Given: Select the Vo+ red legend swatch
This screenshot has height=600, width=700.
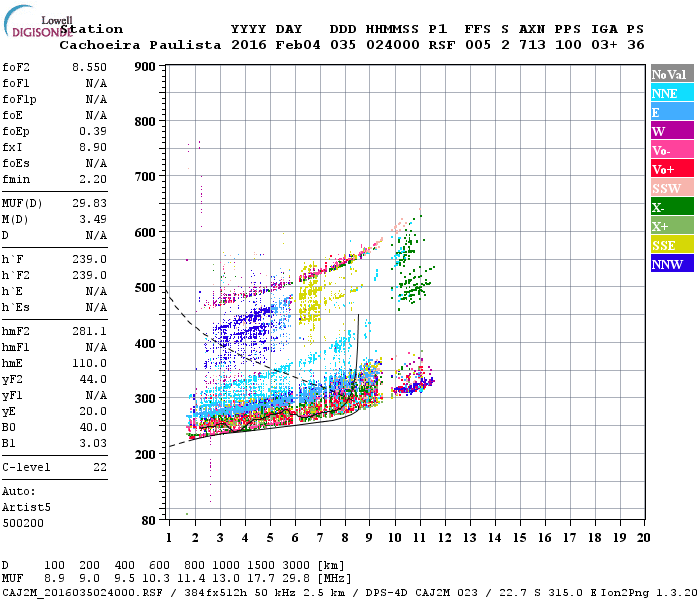Looking at the screenshot, I should pyautogui.click(x=672, y=169).
